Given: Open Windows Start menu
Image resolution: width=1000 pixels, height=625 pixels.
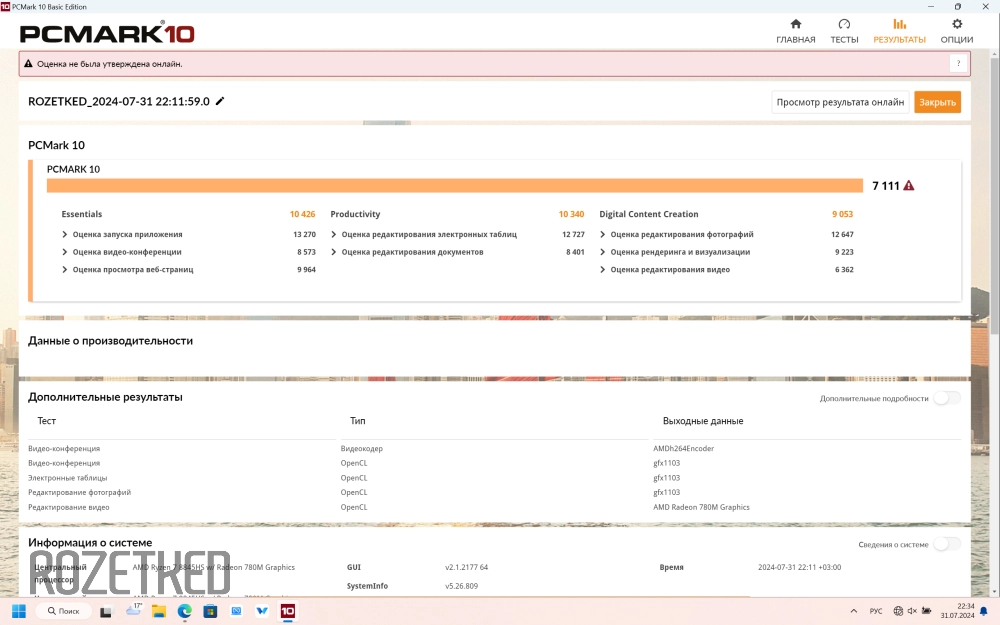Looking at the screenshot, I should click(18, 611).
